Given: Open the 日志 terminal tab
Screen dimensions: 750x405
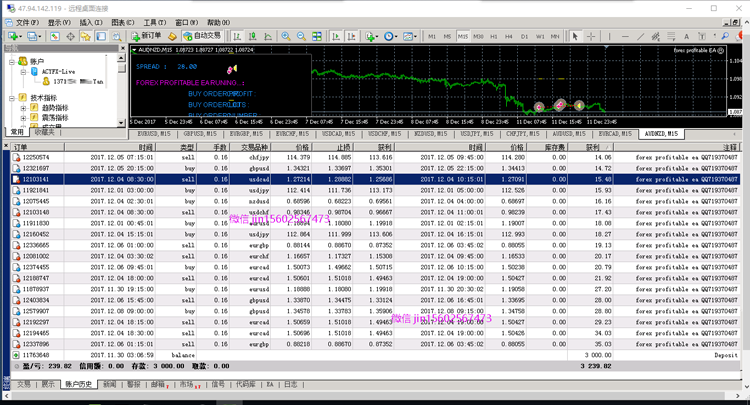Looking at the screenshot, I should click(291, 384).
